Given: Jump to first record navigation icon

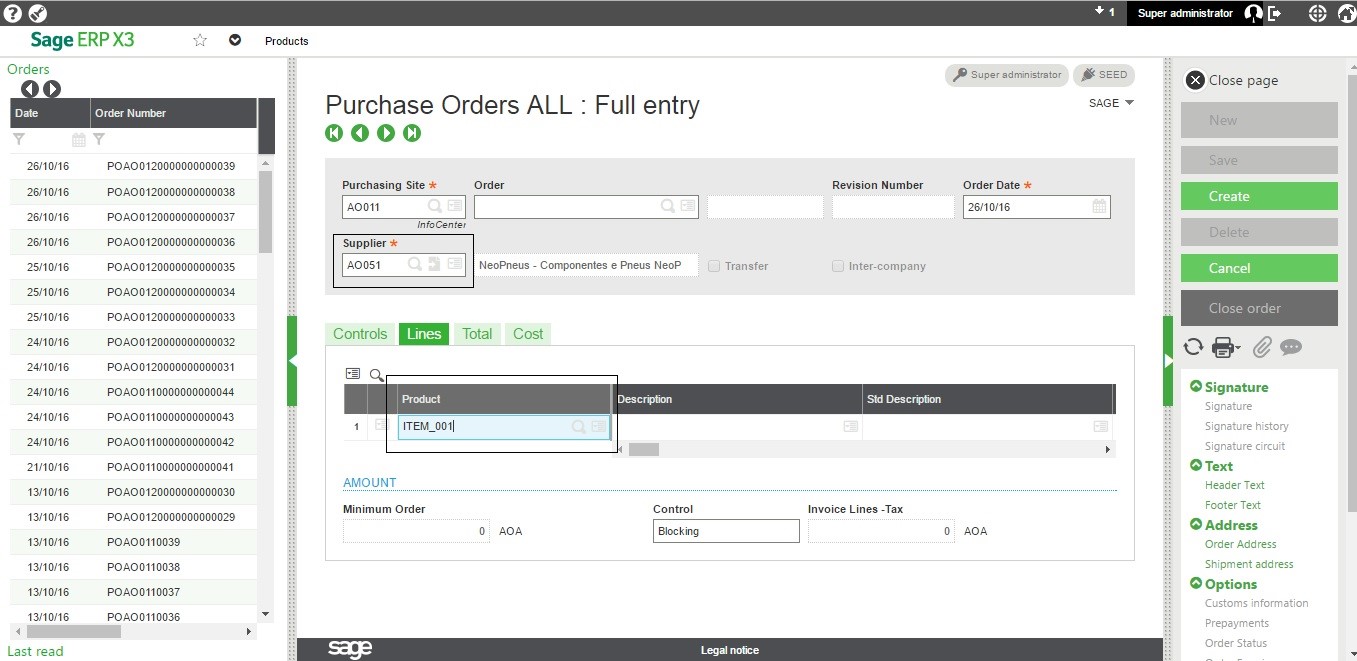Looking at the screenshot, I should [334, 133].
